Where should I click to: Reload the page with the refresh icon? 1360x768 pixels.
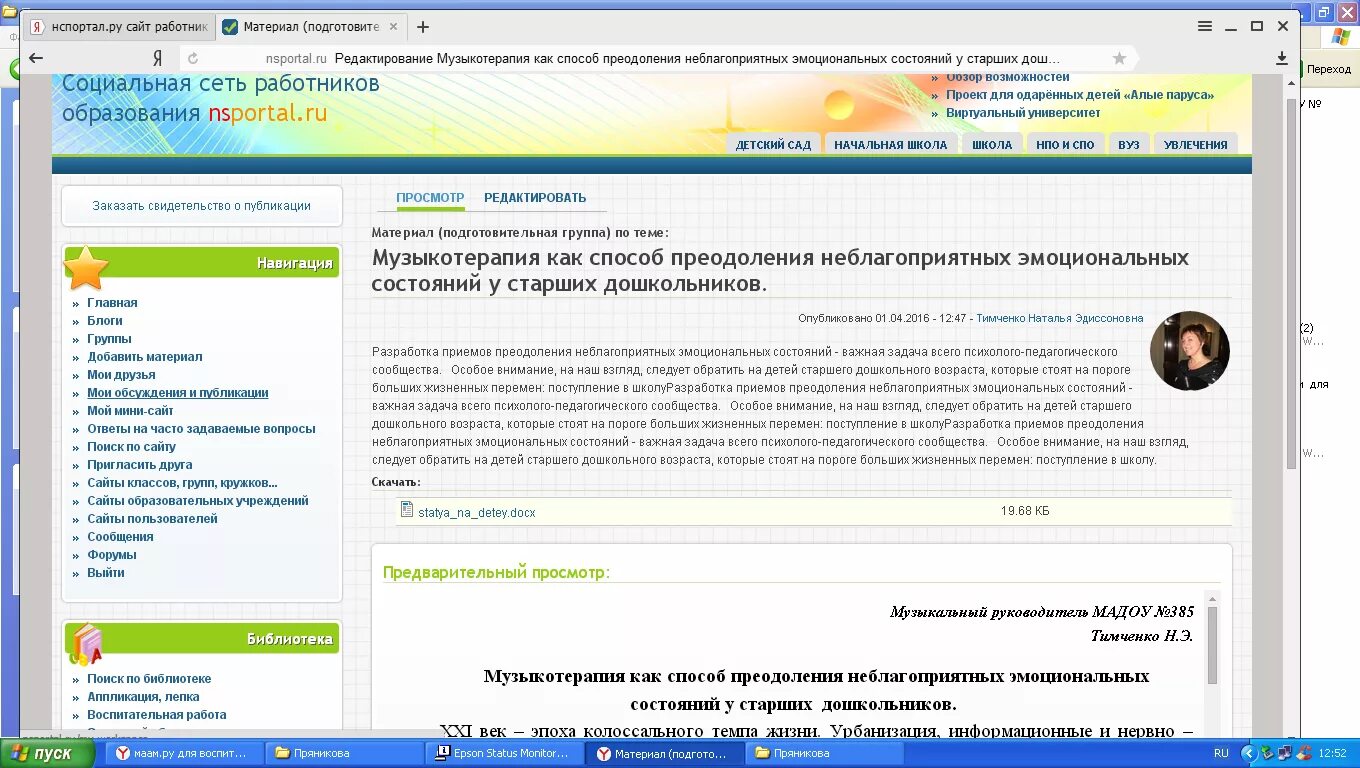pyautogui.click(x=193, y=59)
